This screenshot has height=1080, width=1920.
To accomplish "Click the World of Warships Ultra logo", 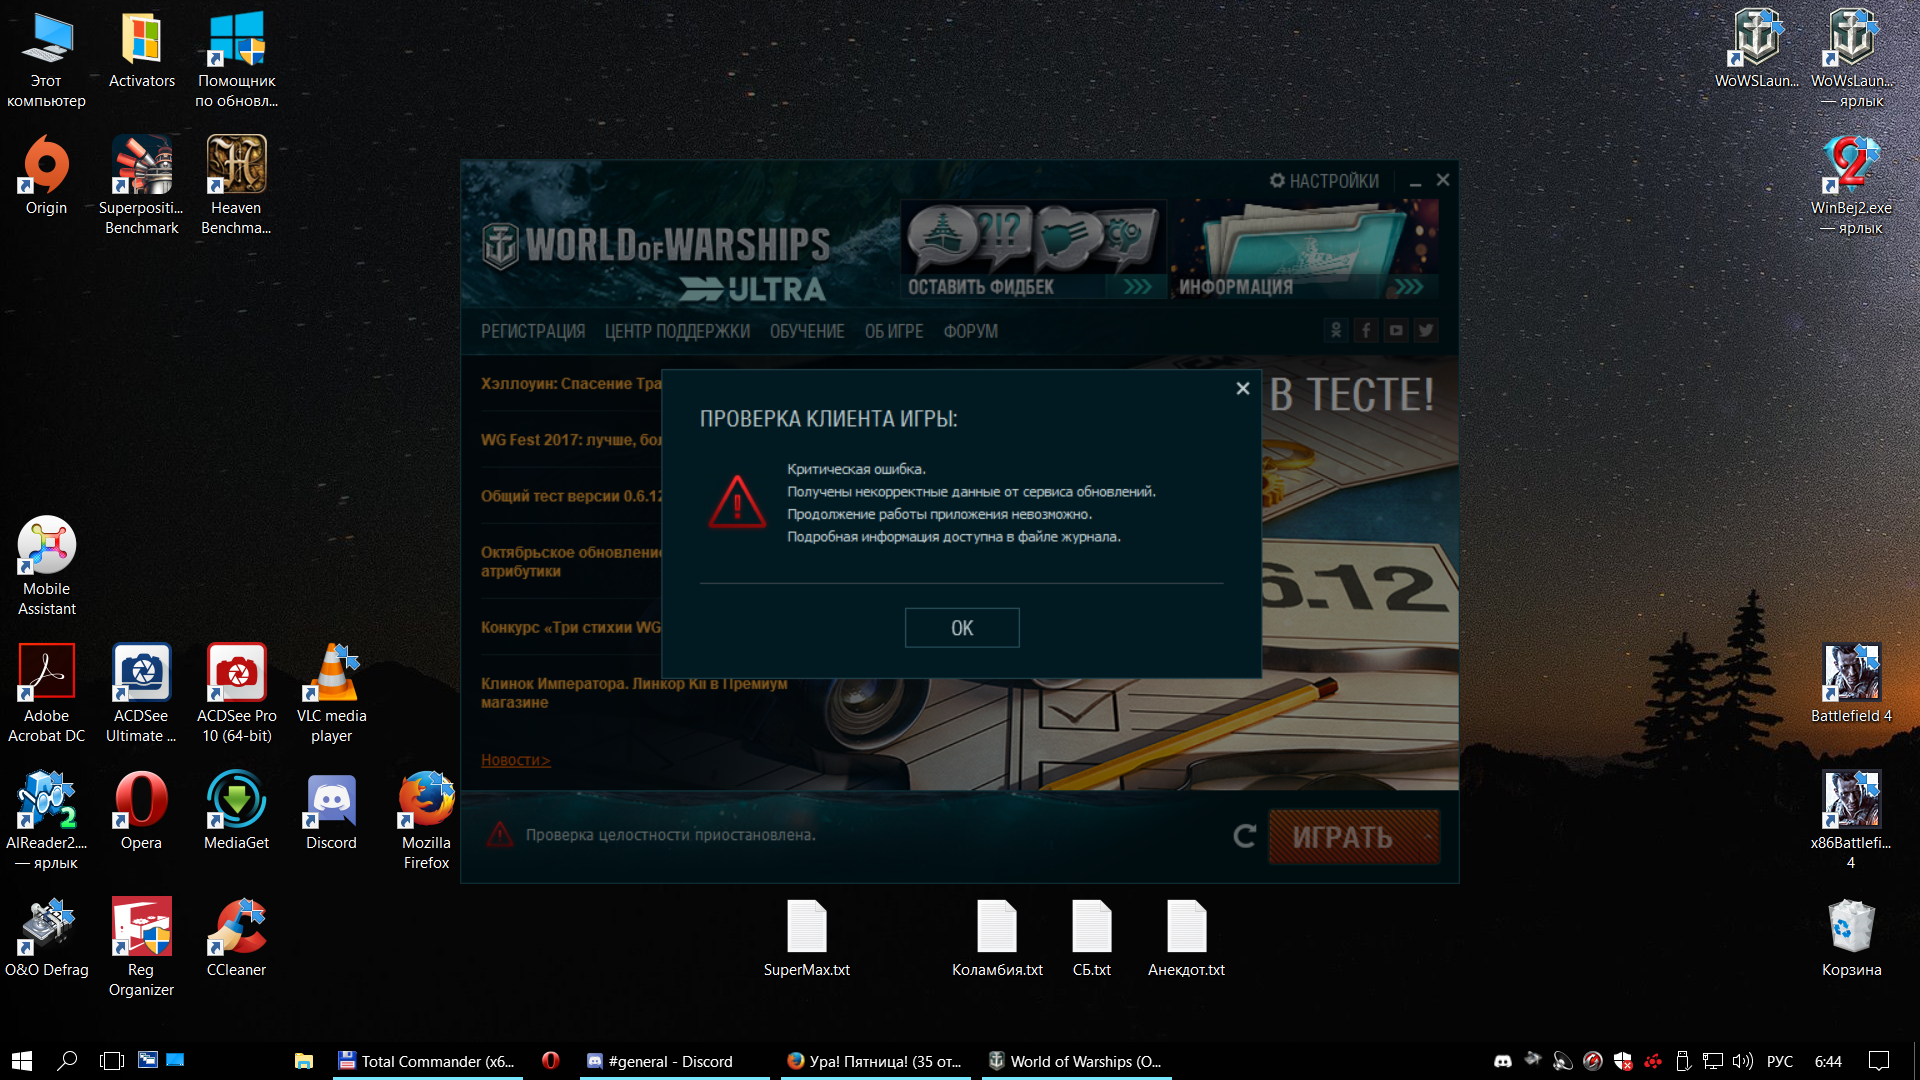I will coord(656,262).
